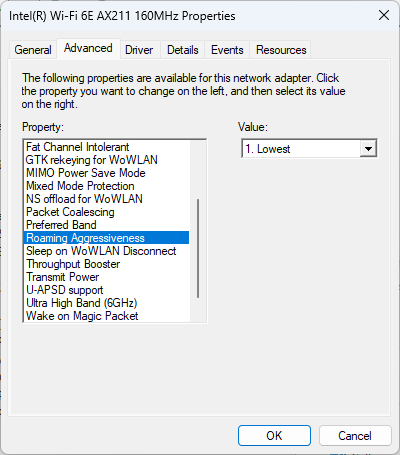Click the Cancel button
The width and height of the screenshot is (400, 455).
point(355,435)
